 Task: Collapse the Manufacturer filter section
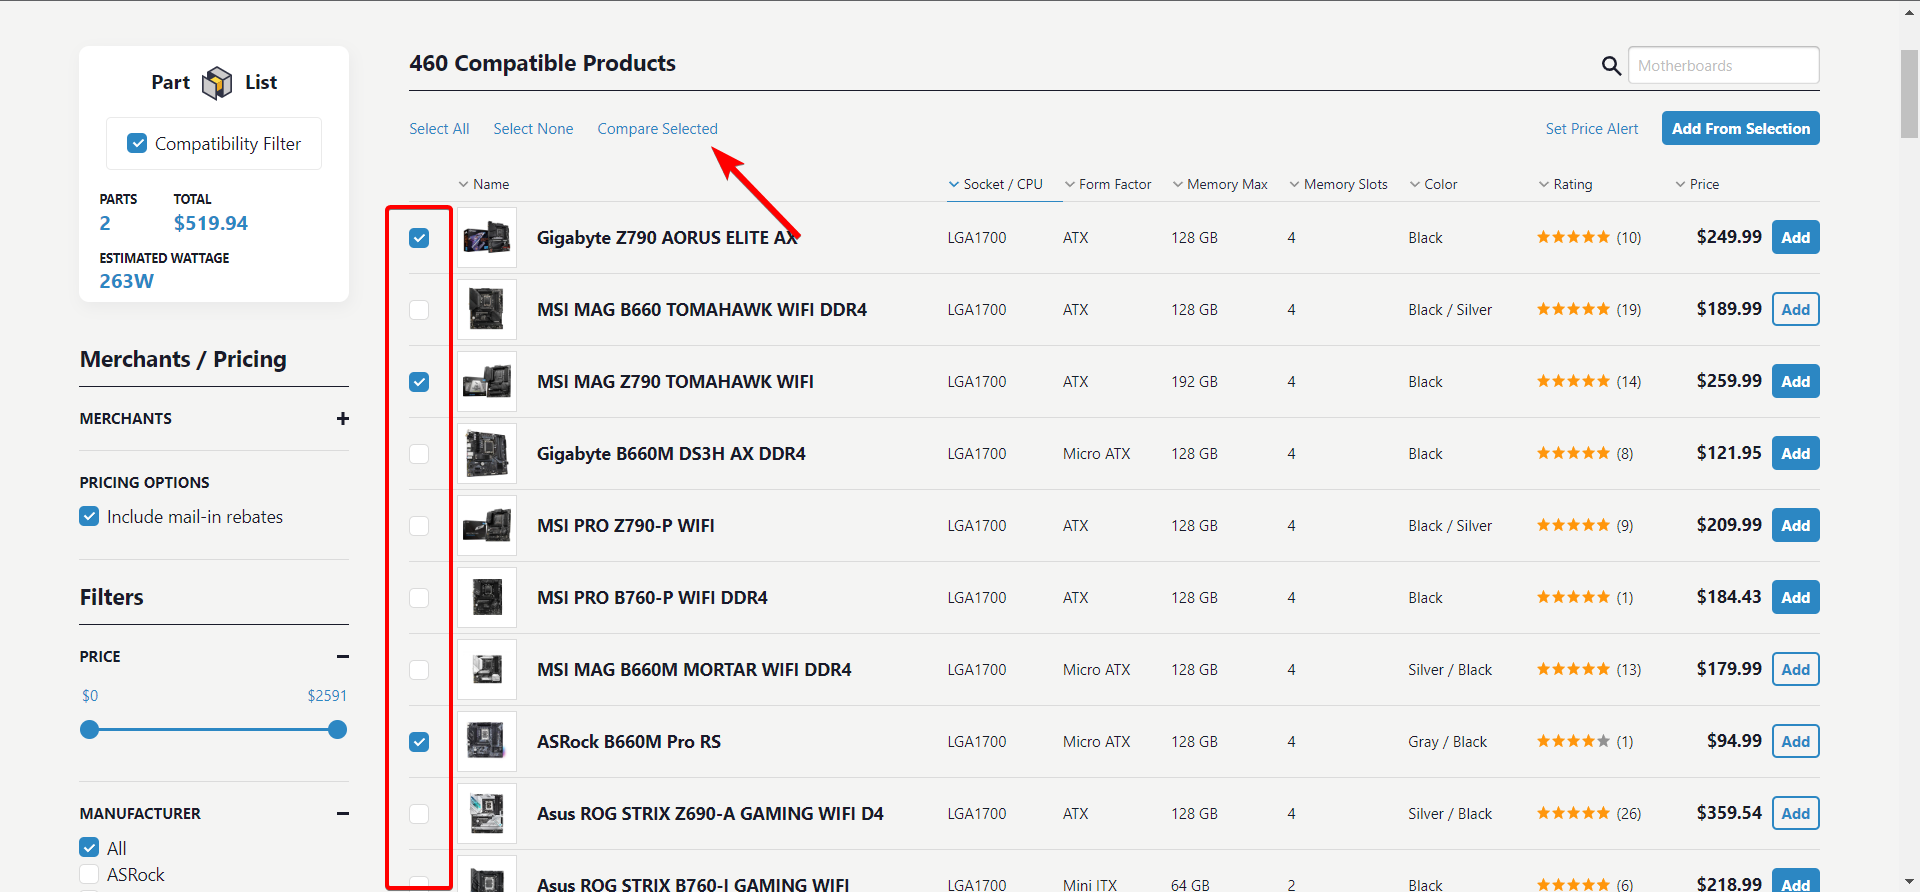point(343,814)
